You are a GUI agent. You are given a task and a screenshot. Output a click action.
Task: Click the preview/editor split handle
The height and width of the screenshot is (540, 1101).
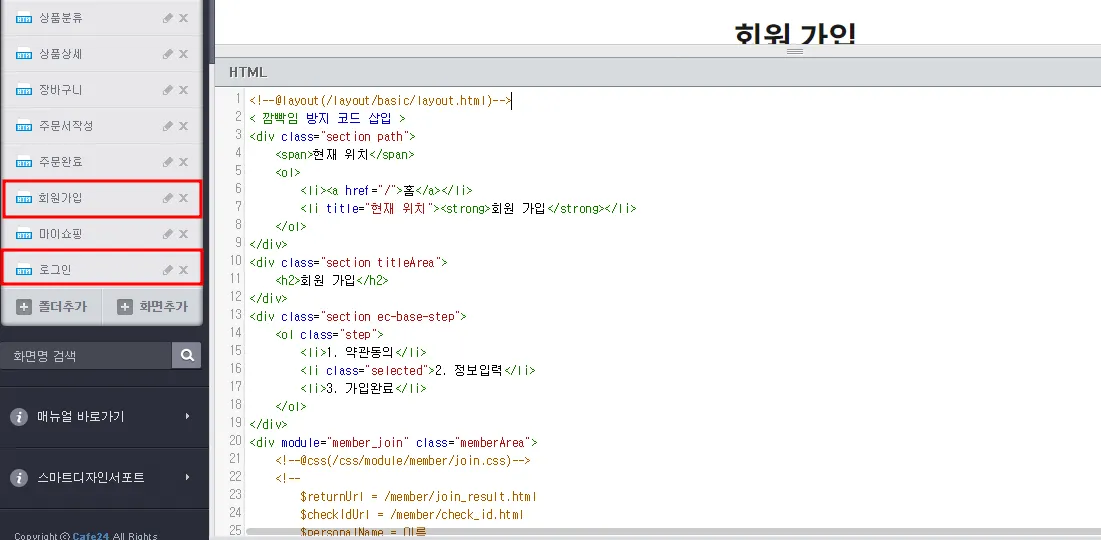point(795,51)
